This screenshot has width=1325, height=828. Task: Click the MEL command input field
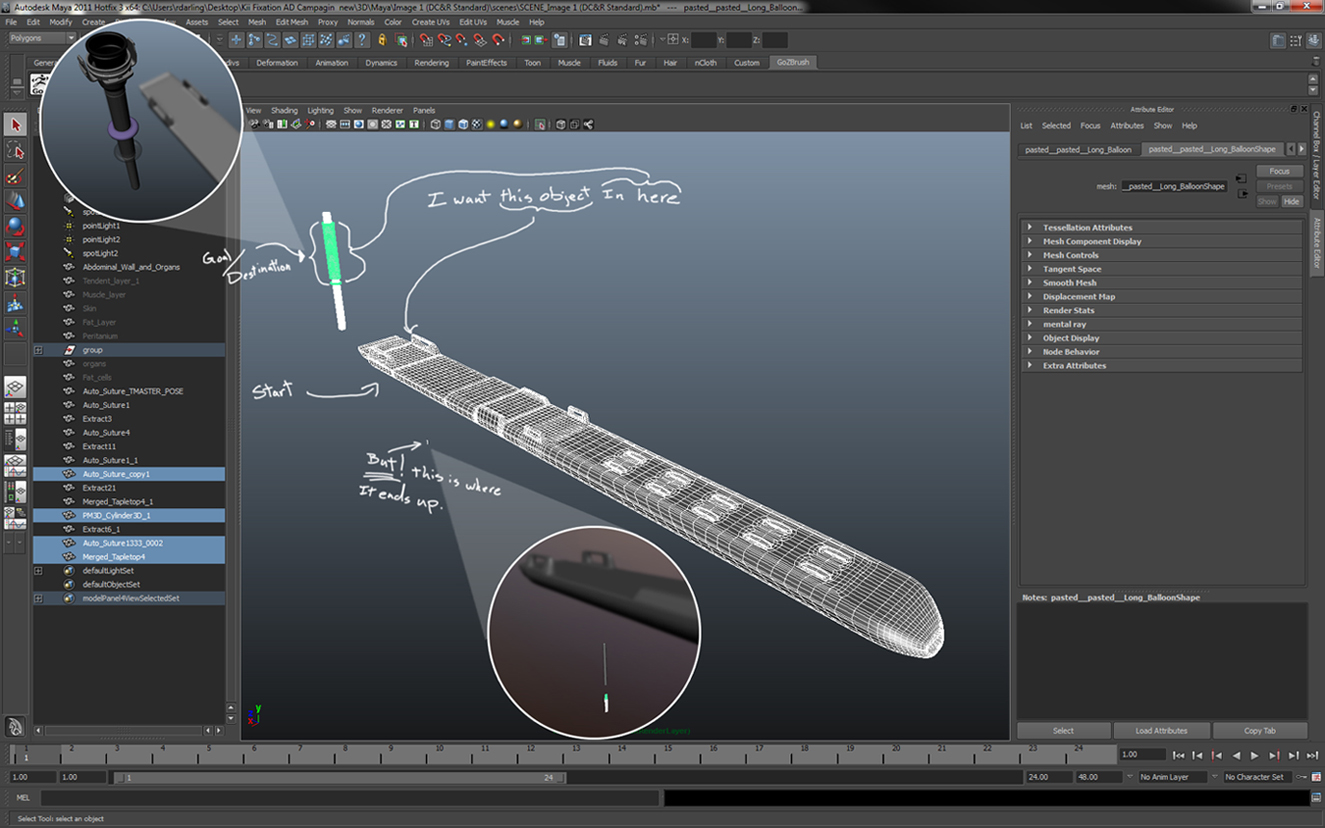(350, 798)
